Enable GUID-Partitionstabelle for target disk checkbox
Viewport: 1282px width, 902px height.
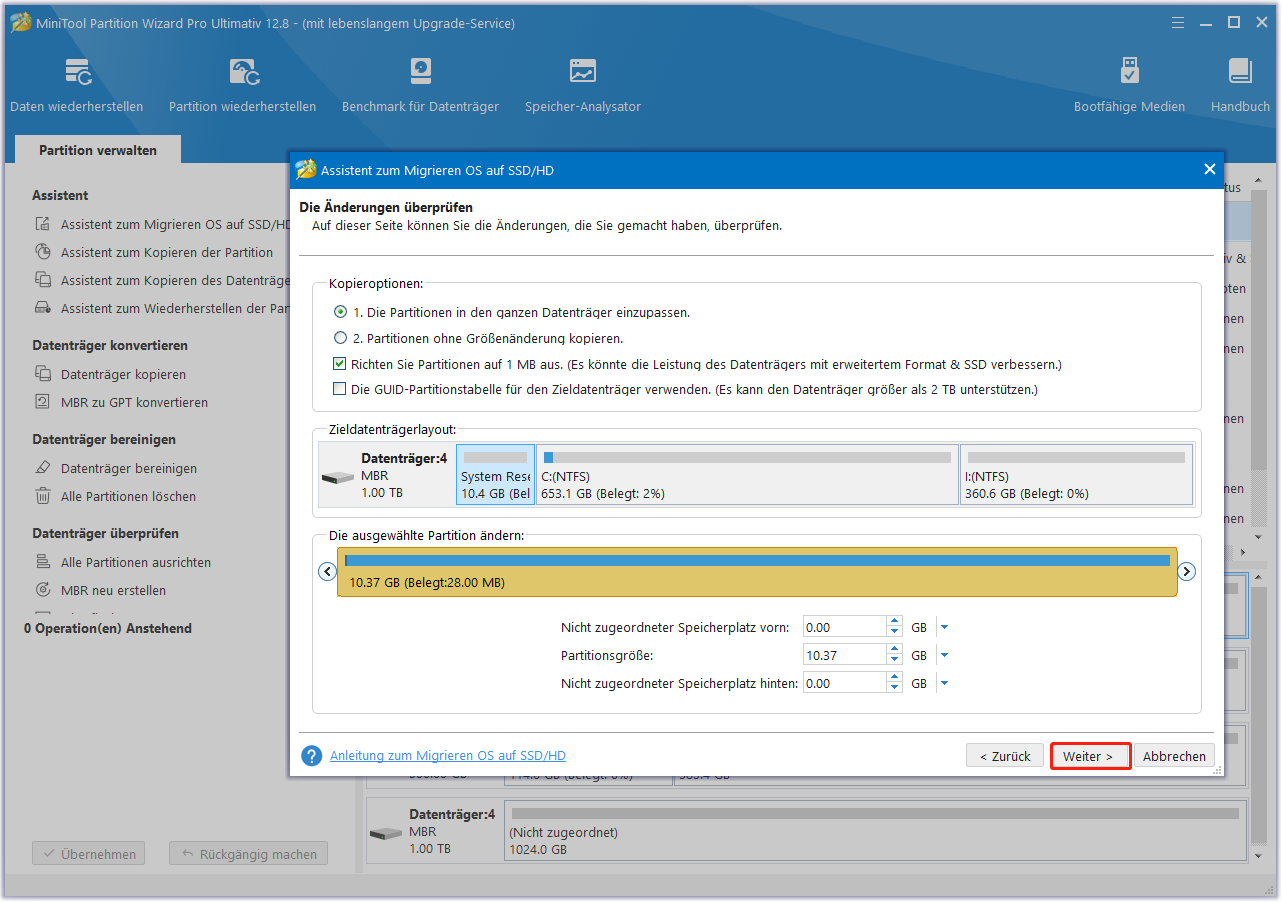[x=341, y=389]
